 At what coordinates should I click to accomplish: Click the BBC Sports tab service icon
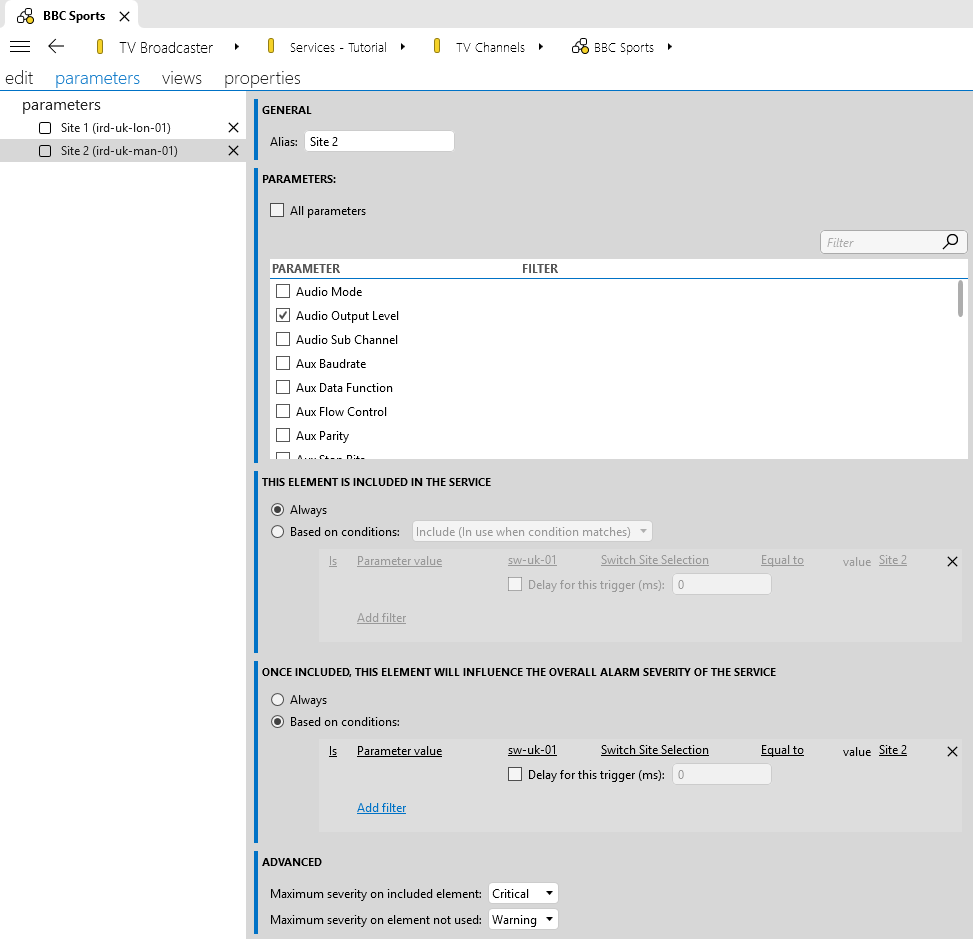(25, 16)
